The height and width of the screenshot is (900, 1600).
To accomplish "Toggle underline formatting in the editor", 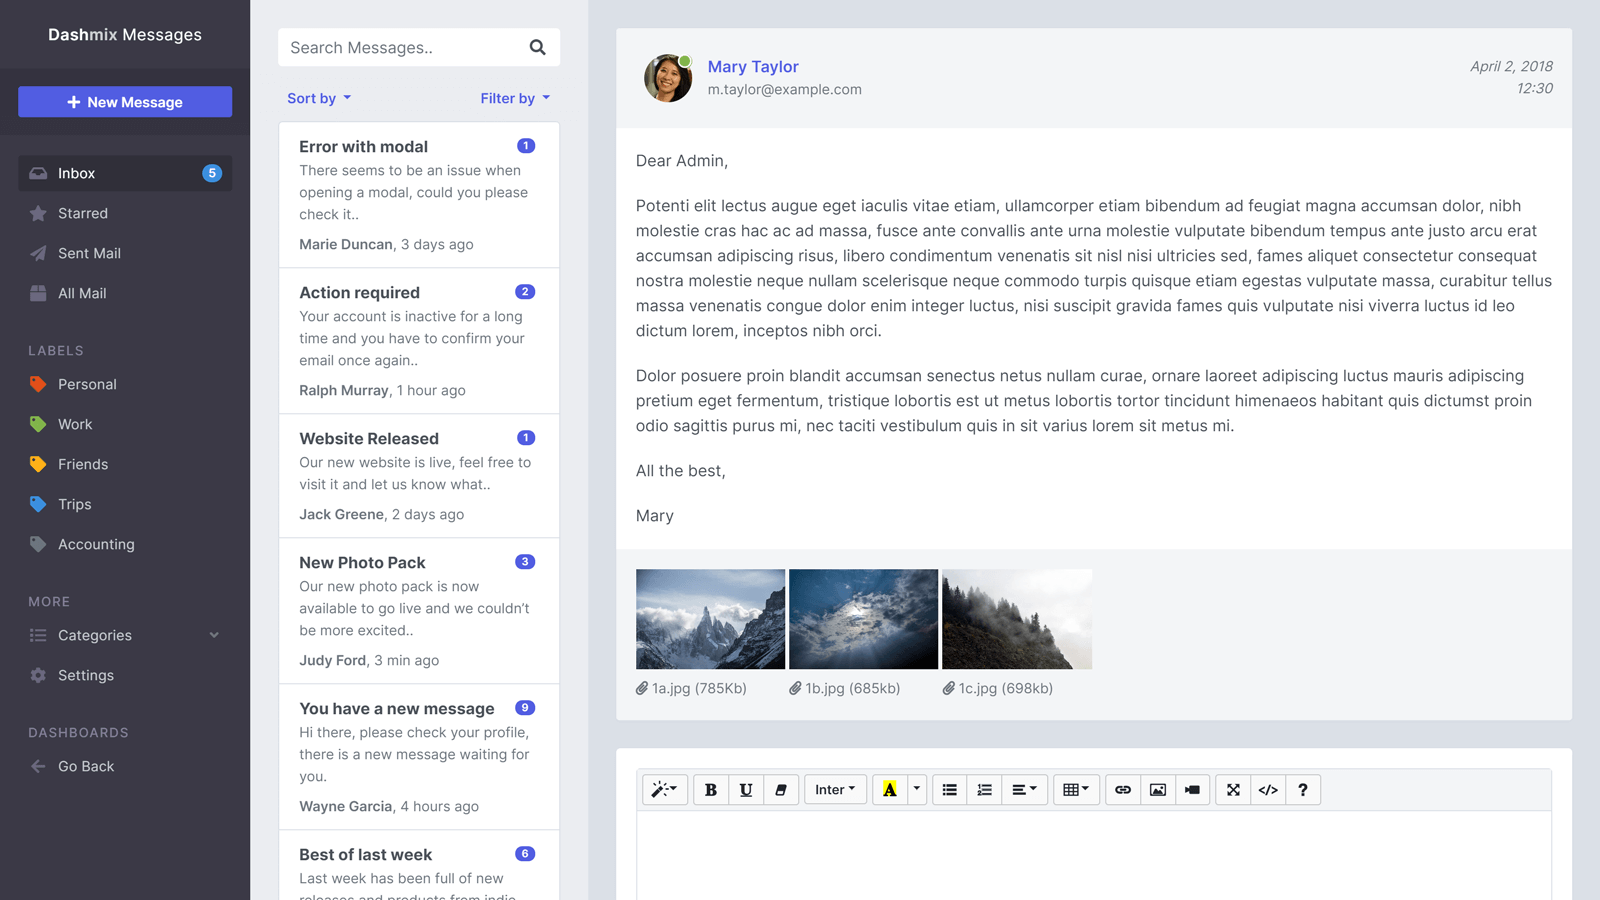I will (746, 790).
